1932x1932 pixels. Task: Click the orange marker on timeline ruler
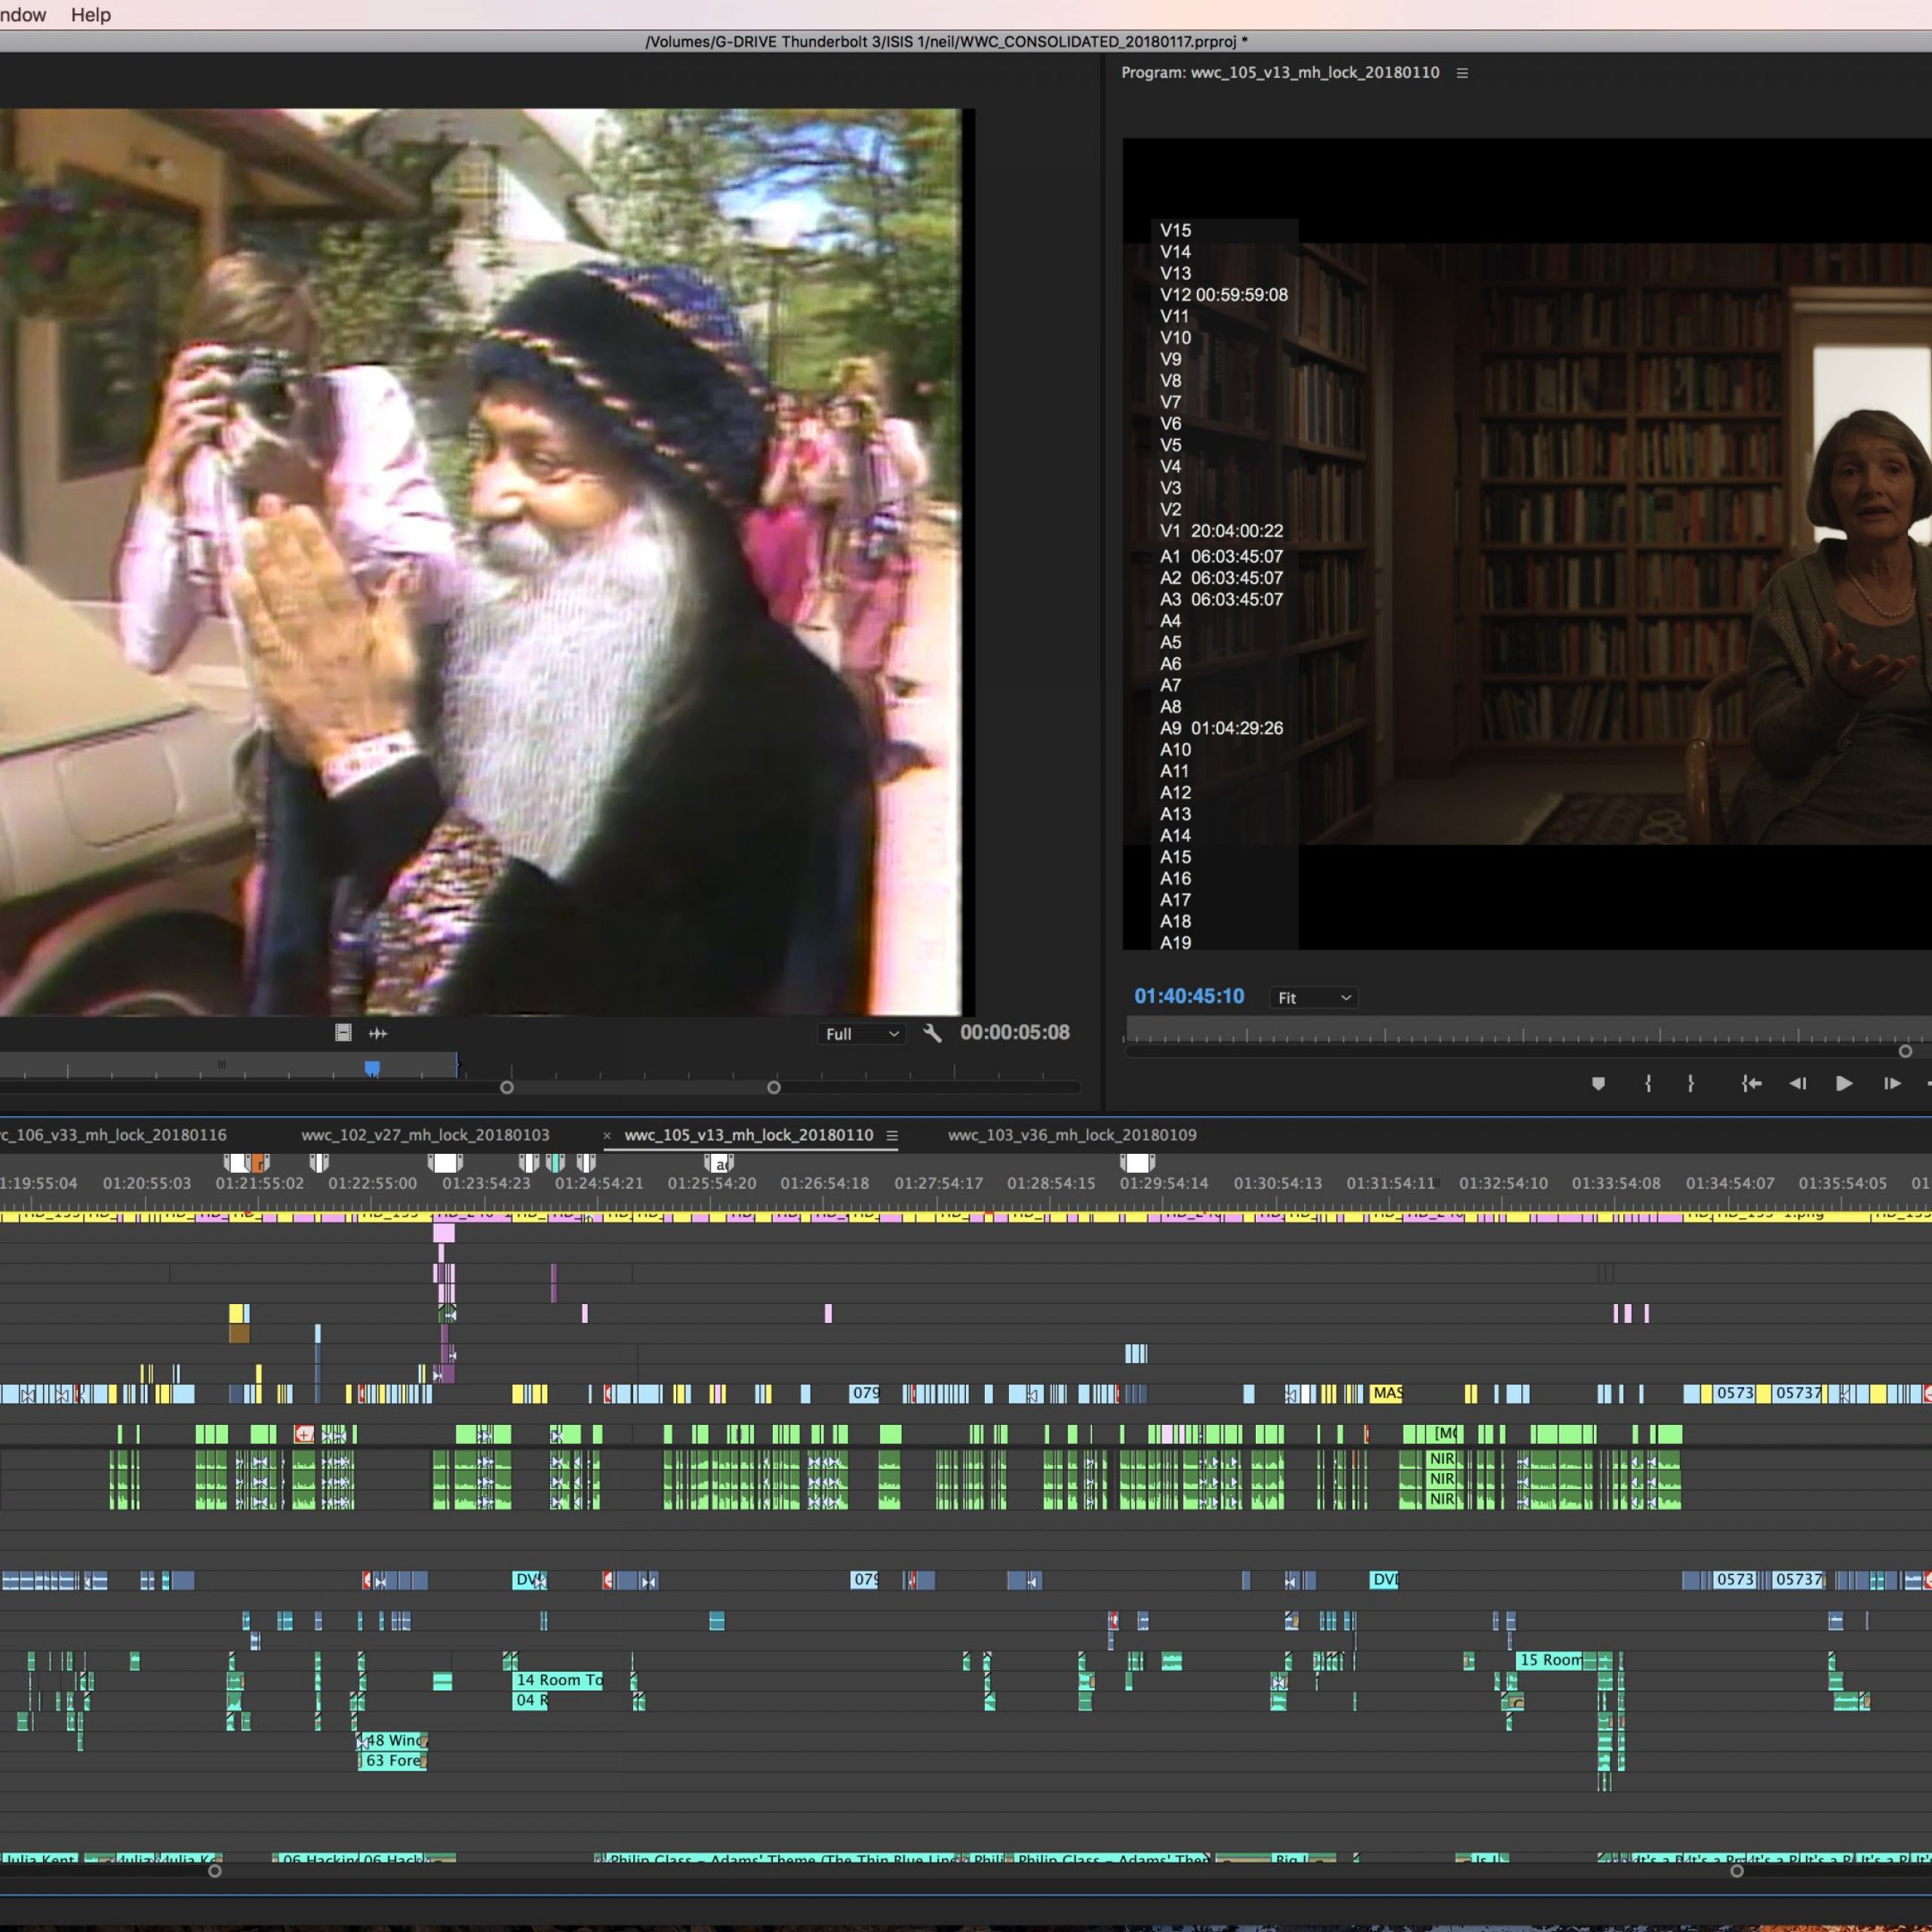(258, 1163)
